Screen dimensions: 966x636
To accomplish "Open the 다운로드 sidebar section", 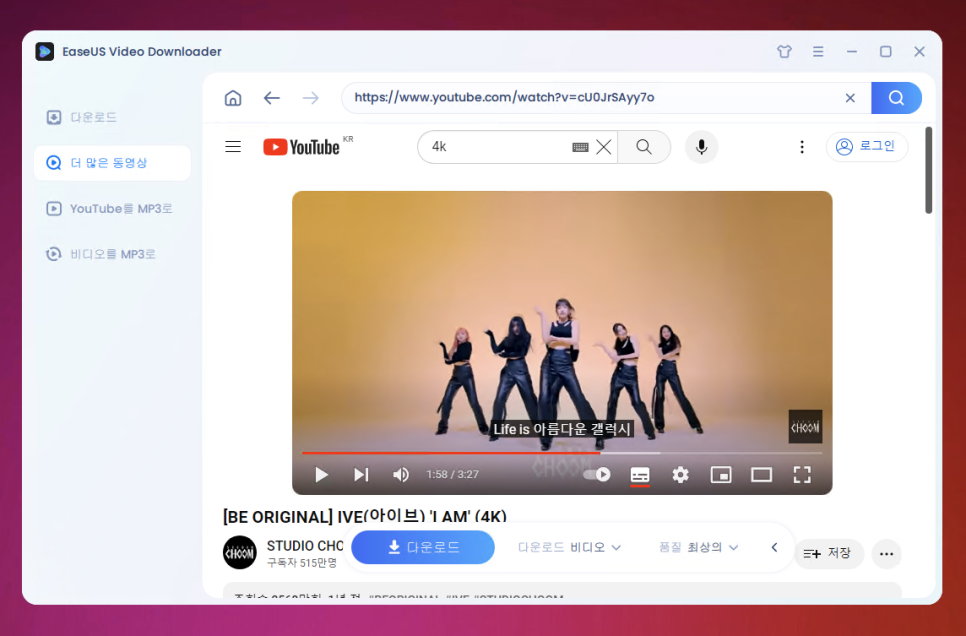I will click(x=112, y=117).
